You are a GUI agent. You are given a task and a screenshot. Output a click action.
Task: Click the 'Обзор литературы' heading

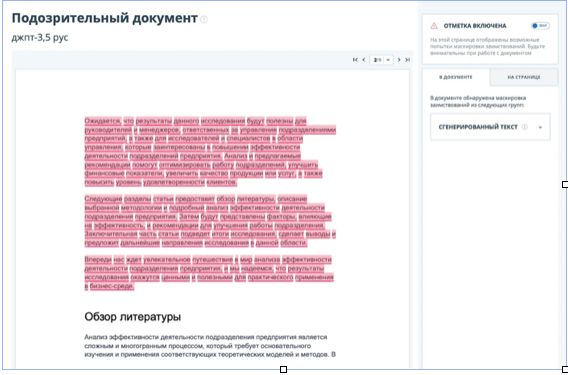(x=133, y=317)
